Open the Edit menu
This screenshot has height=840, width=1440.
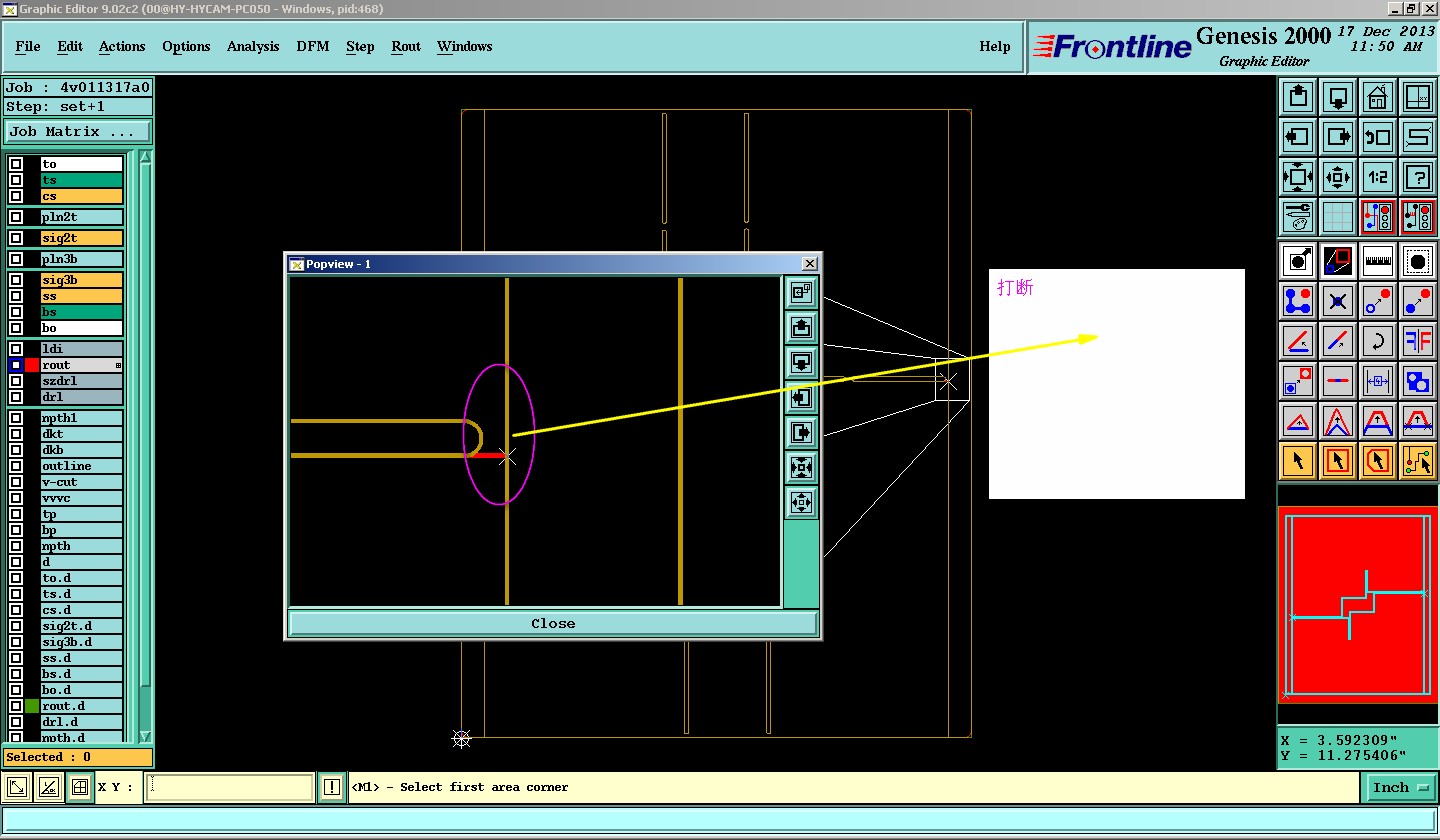point(70,46)
